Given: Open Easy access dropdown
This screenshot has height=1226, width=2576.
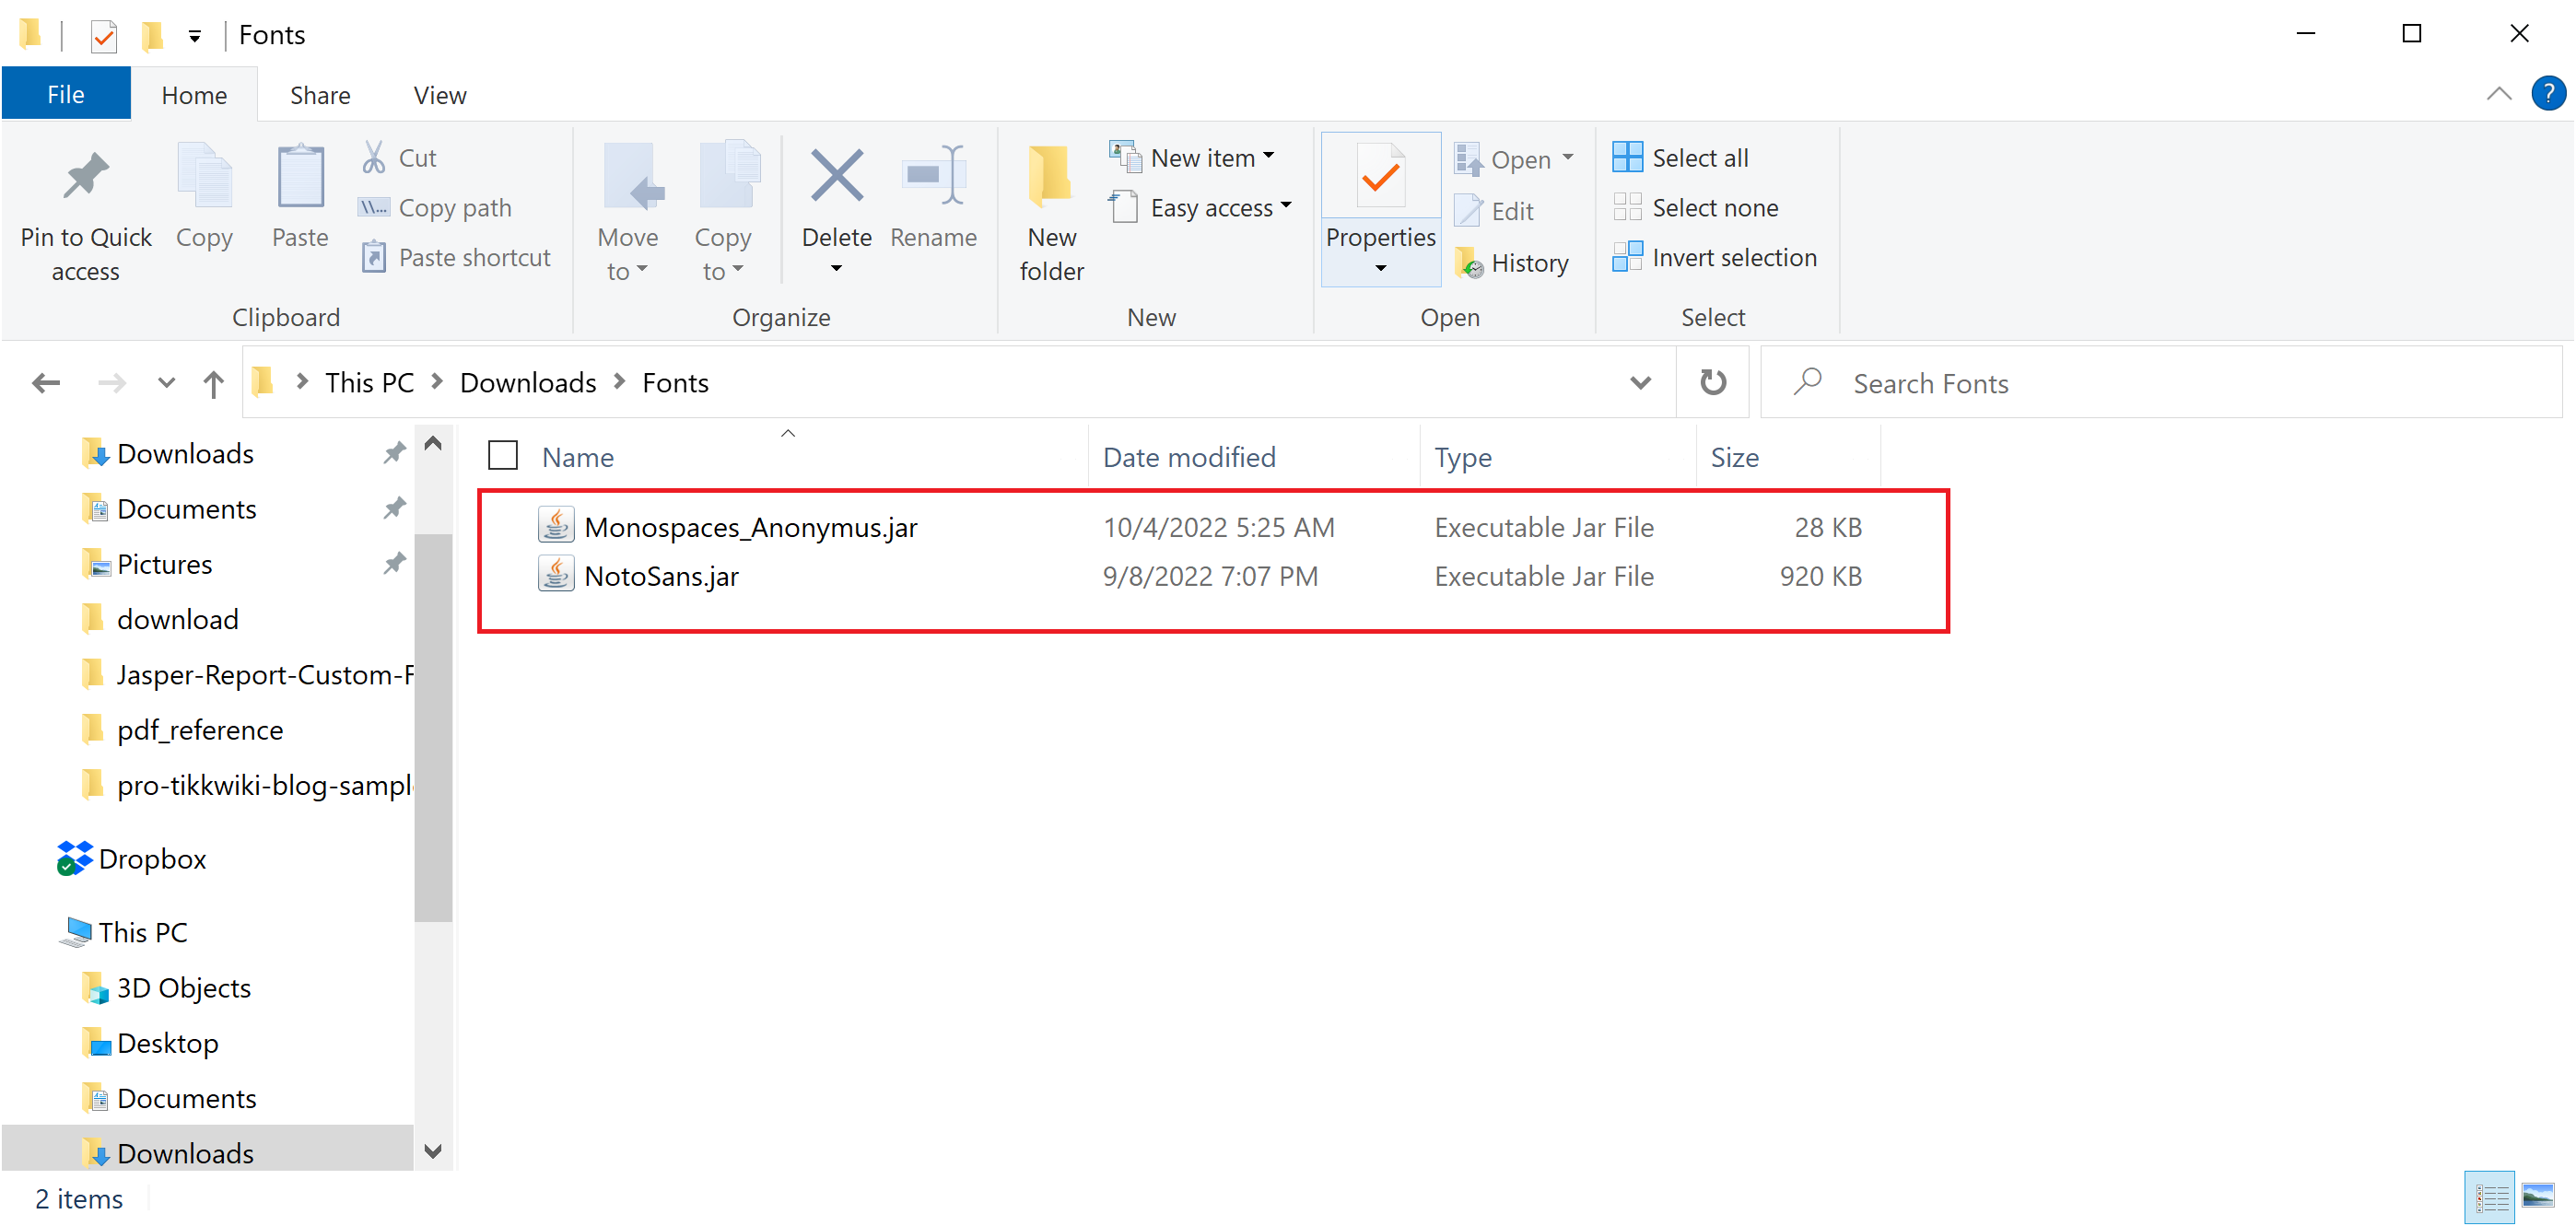Looking at the screenshot, I should point(1200,208).
